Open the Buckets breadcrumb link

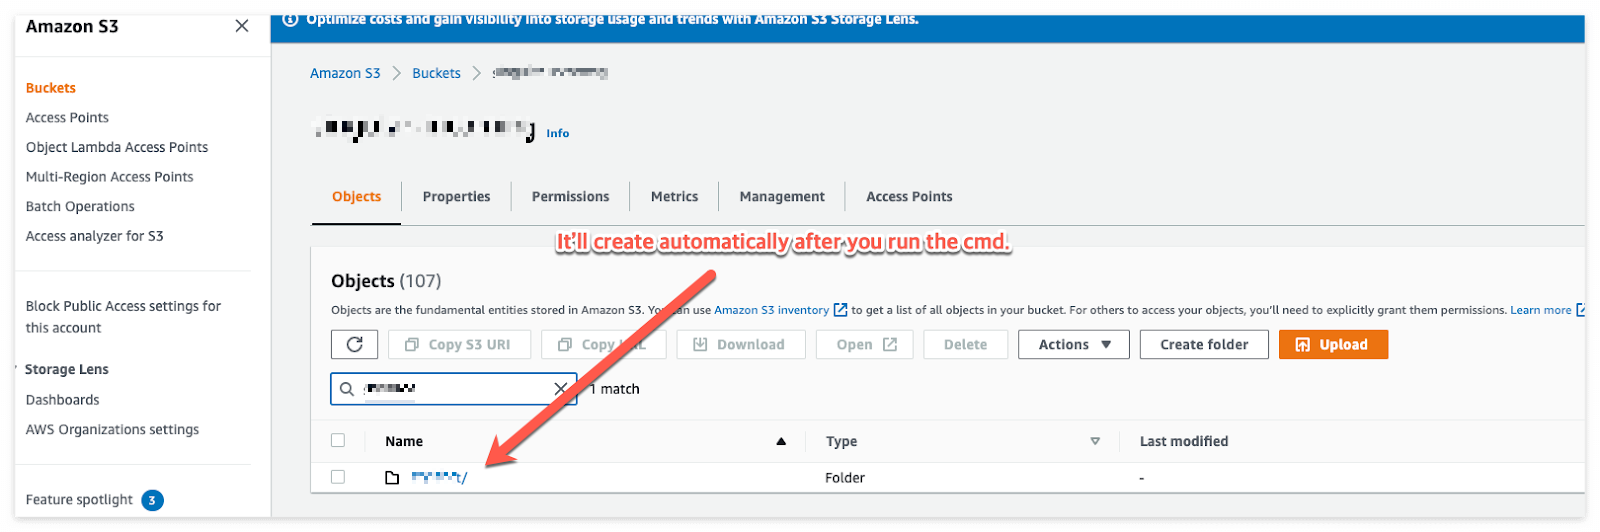coord(436,73)
